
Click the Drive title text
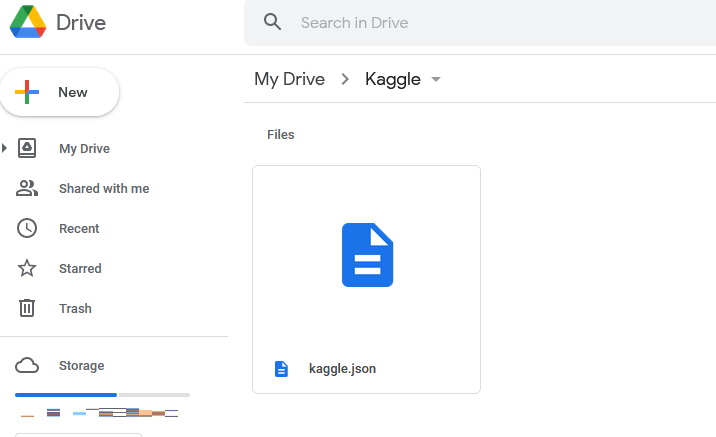pos(81,22)
